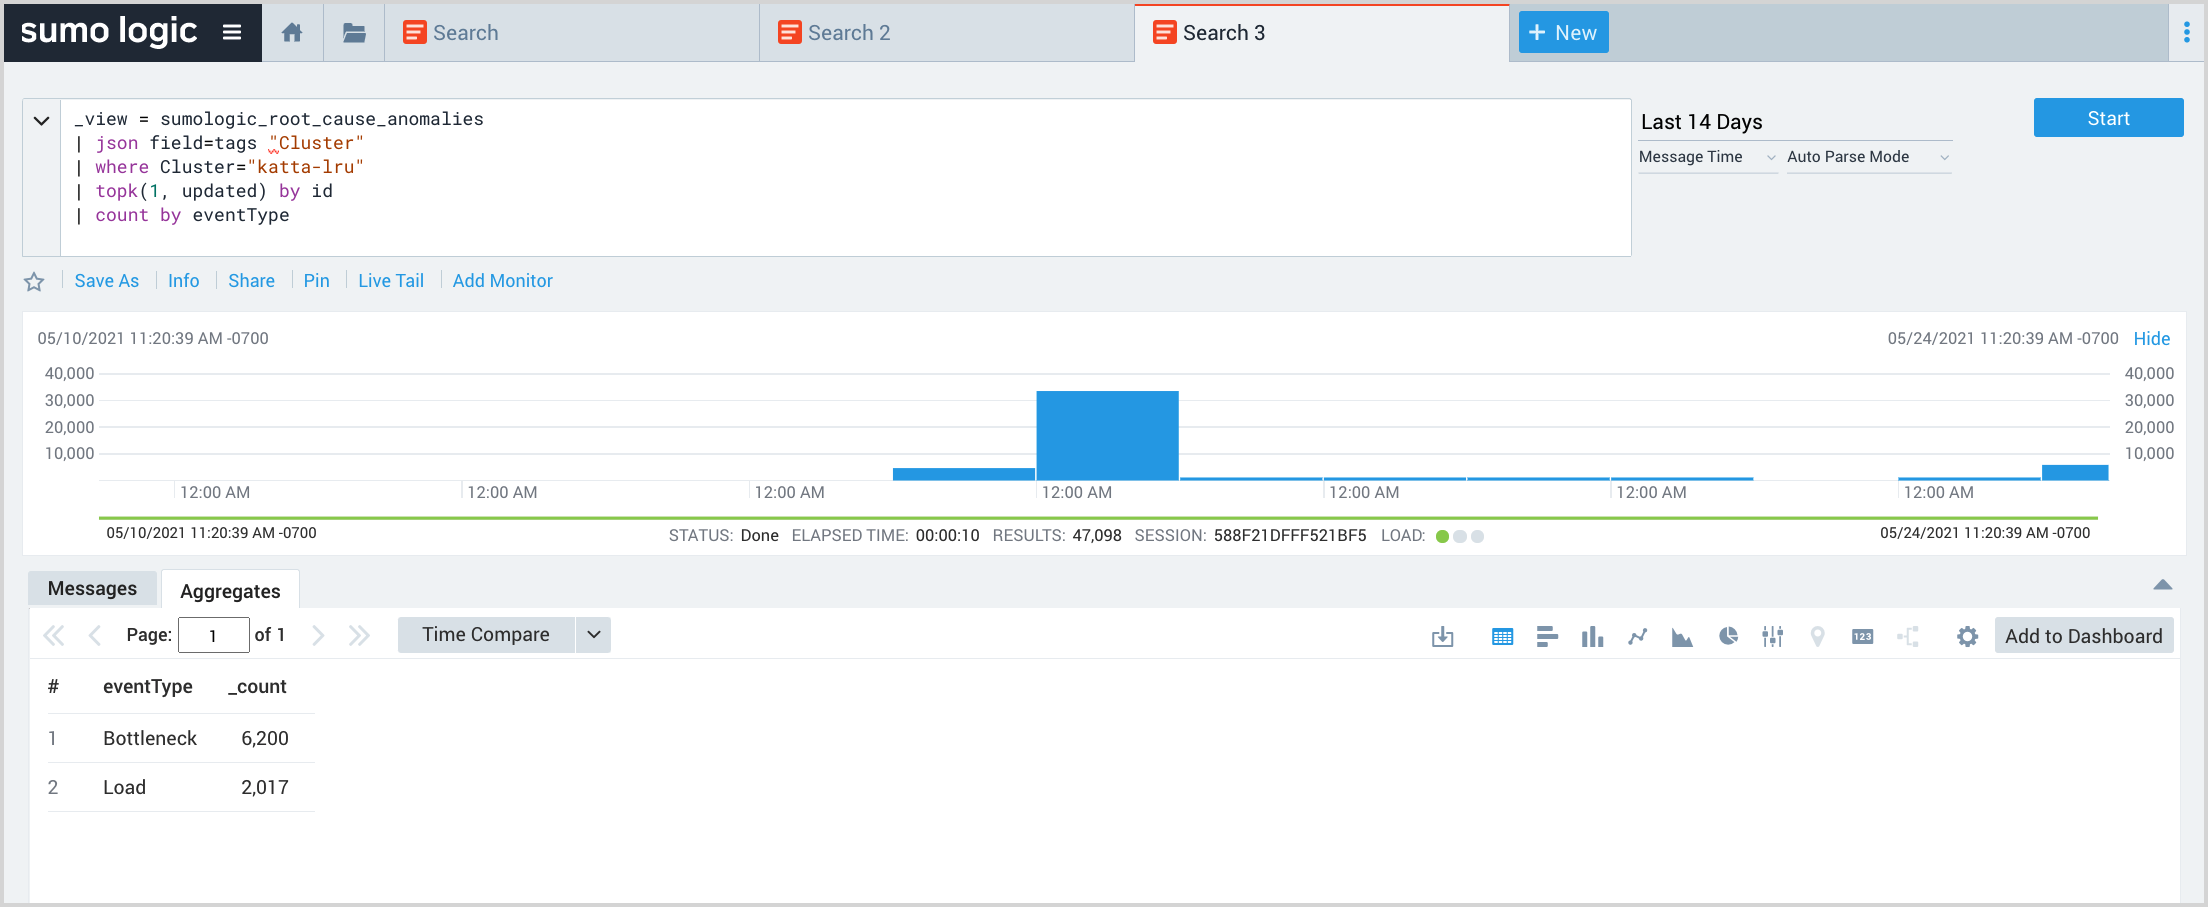
Task: Hide the histogram timeline
Action: pyautogui.click(x=2151, y=339)
